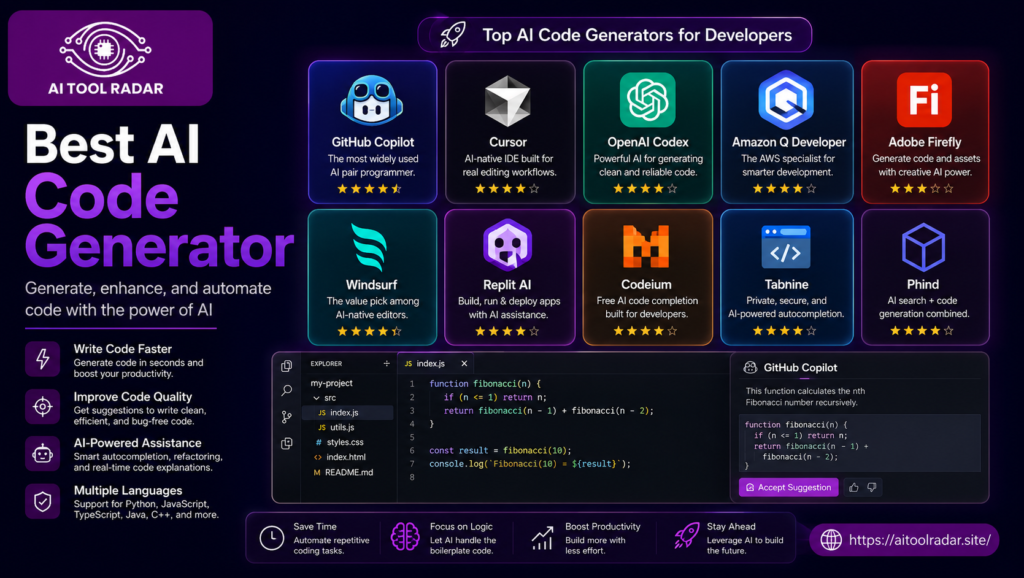Click the Tabnine code window logo
The width and height of the screenshot is (1024, 578).
pyautogui.click(x=786, y=247)
